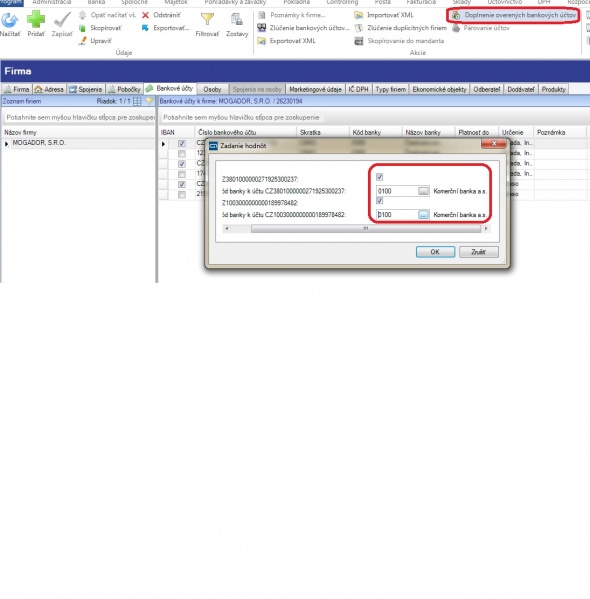Click the Načítať reload icon
This screenshot has height=599, width=590.
pos(10,20)
